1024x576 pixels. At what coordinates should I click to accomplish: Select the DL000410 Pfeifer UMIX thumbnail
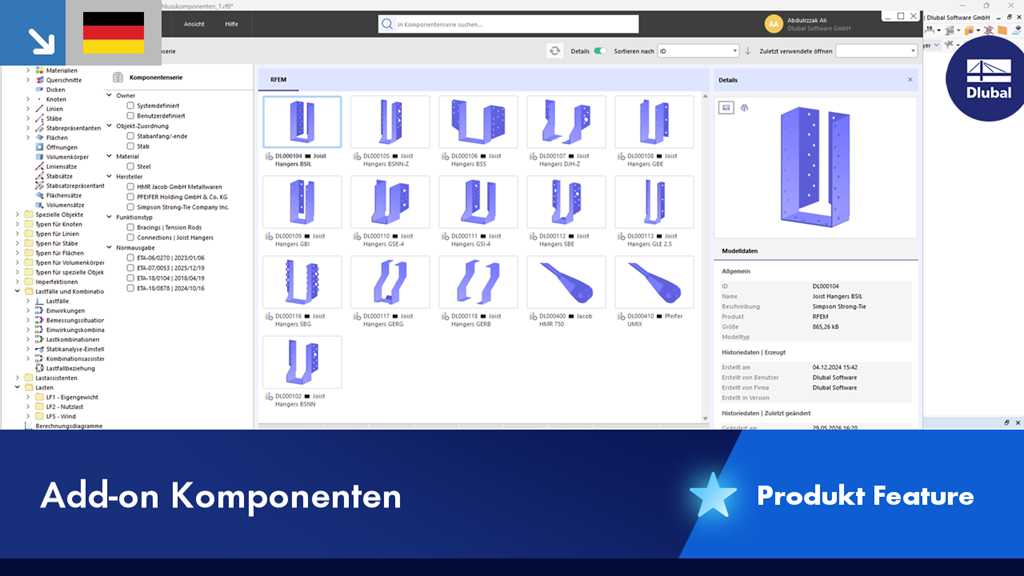[654, 281]
